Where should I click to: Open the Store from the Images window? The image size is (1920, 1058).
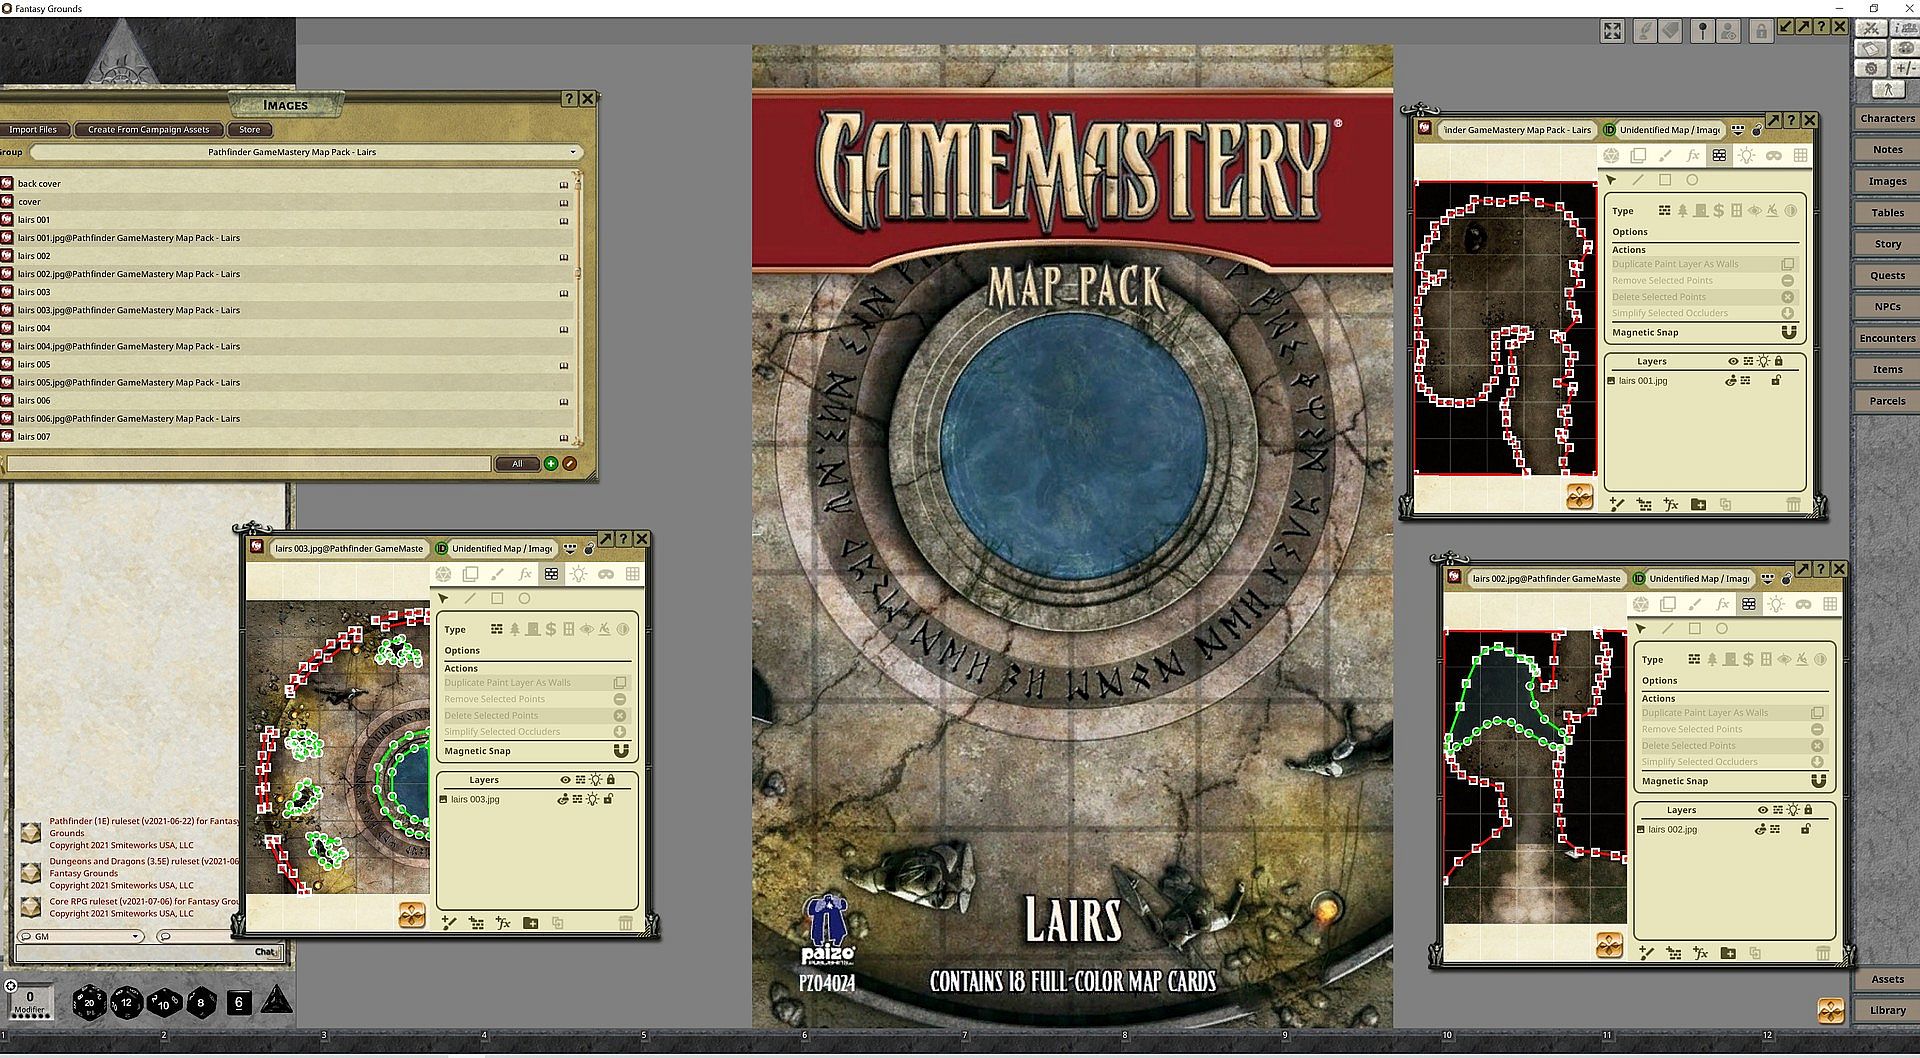250,129
